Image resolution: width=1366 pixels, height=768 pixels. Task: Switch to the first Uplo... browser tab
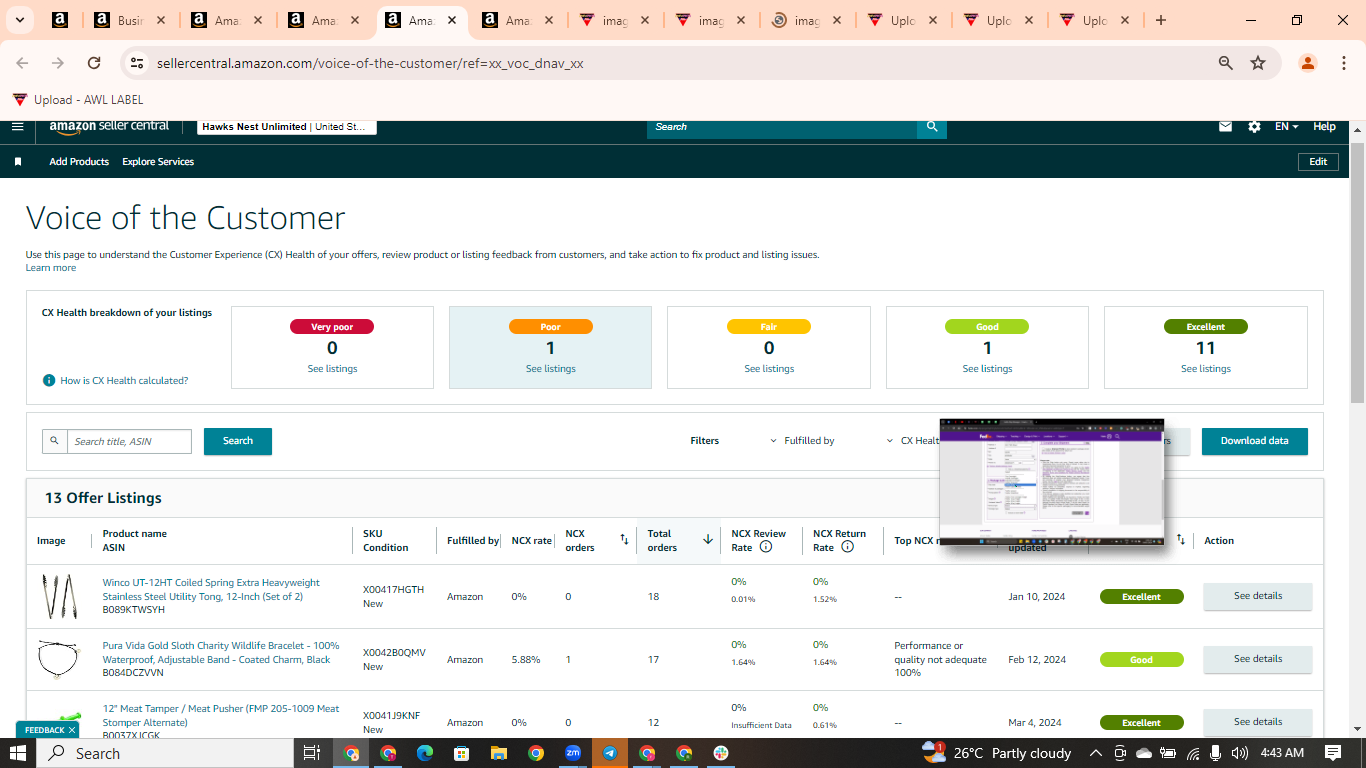901,20
